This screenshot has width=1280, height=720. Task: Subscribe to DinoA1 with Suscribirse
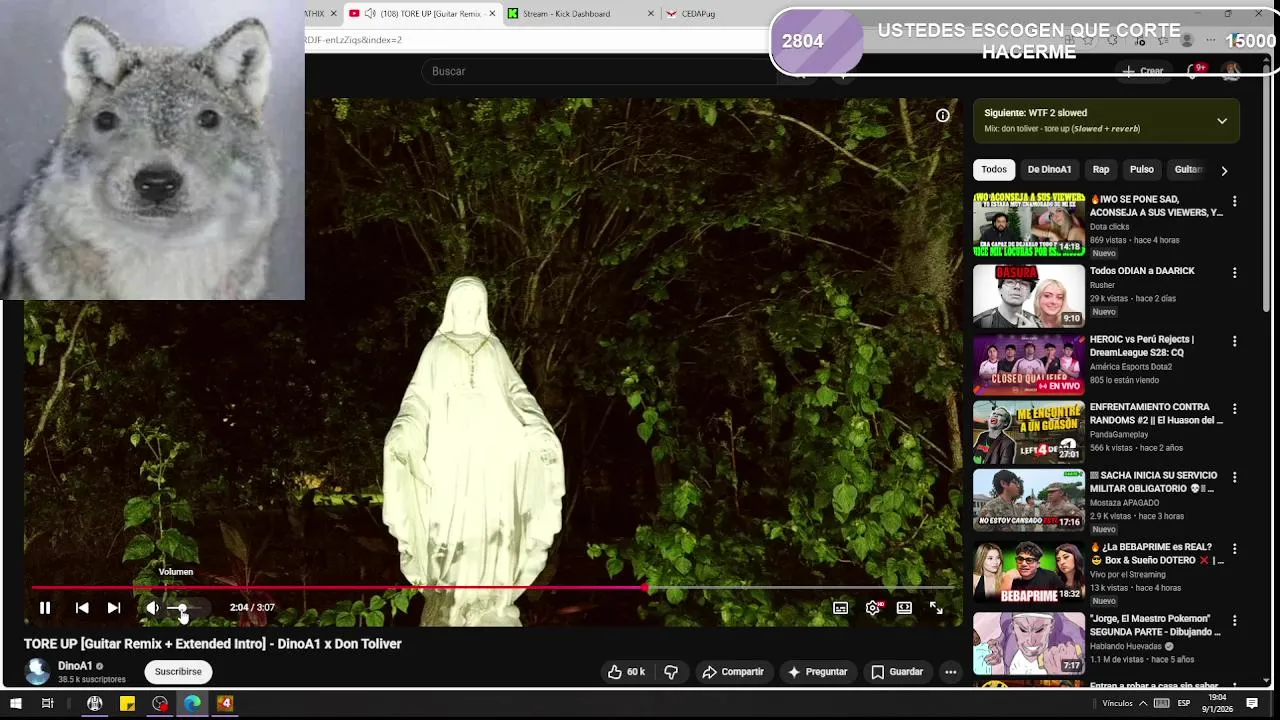[178, 672]
